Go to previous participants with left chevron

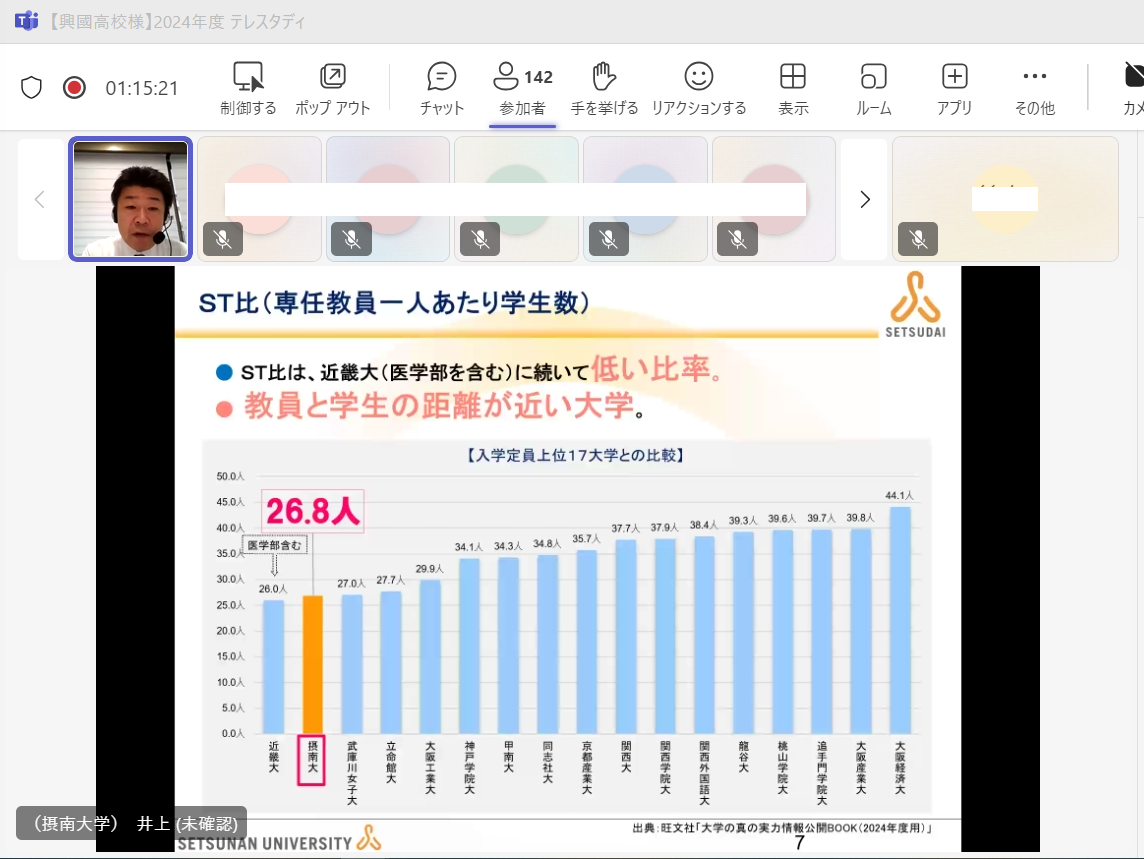[40, 199]
